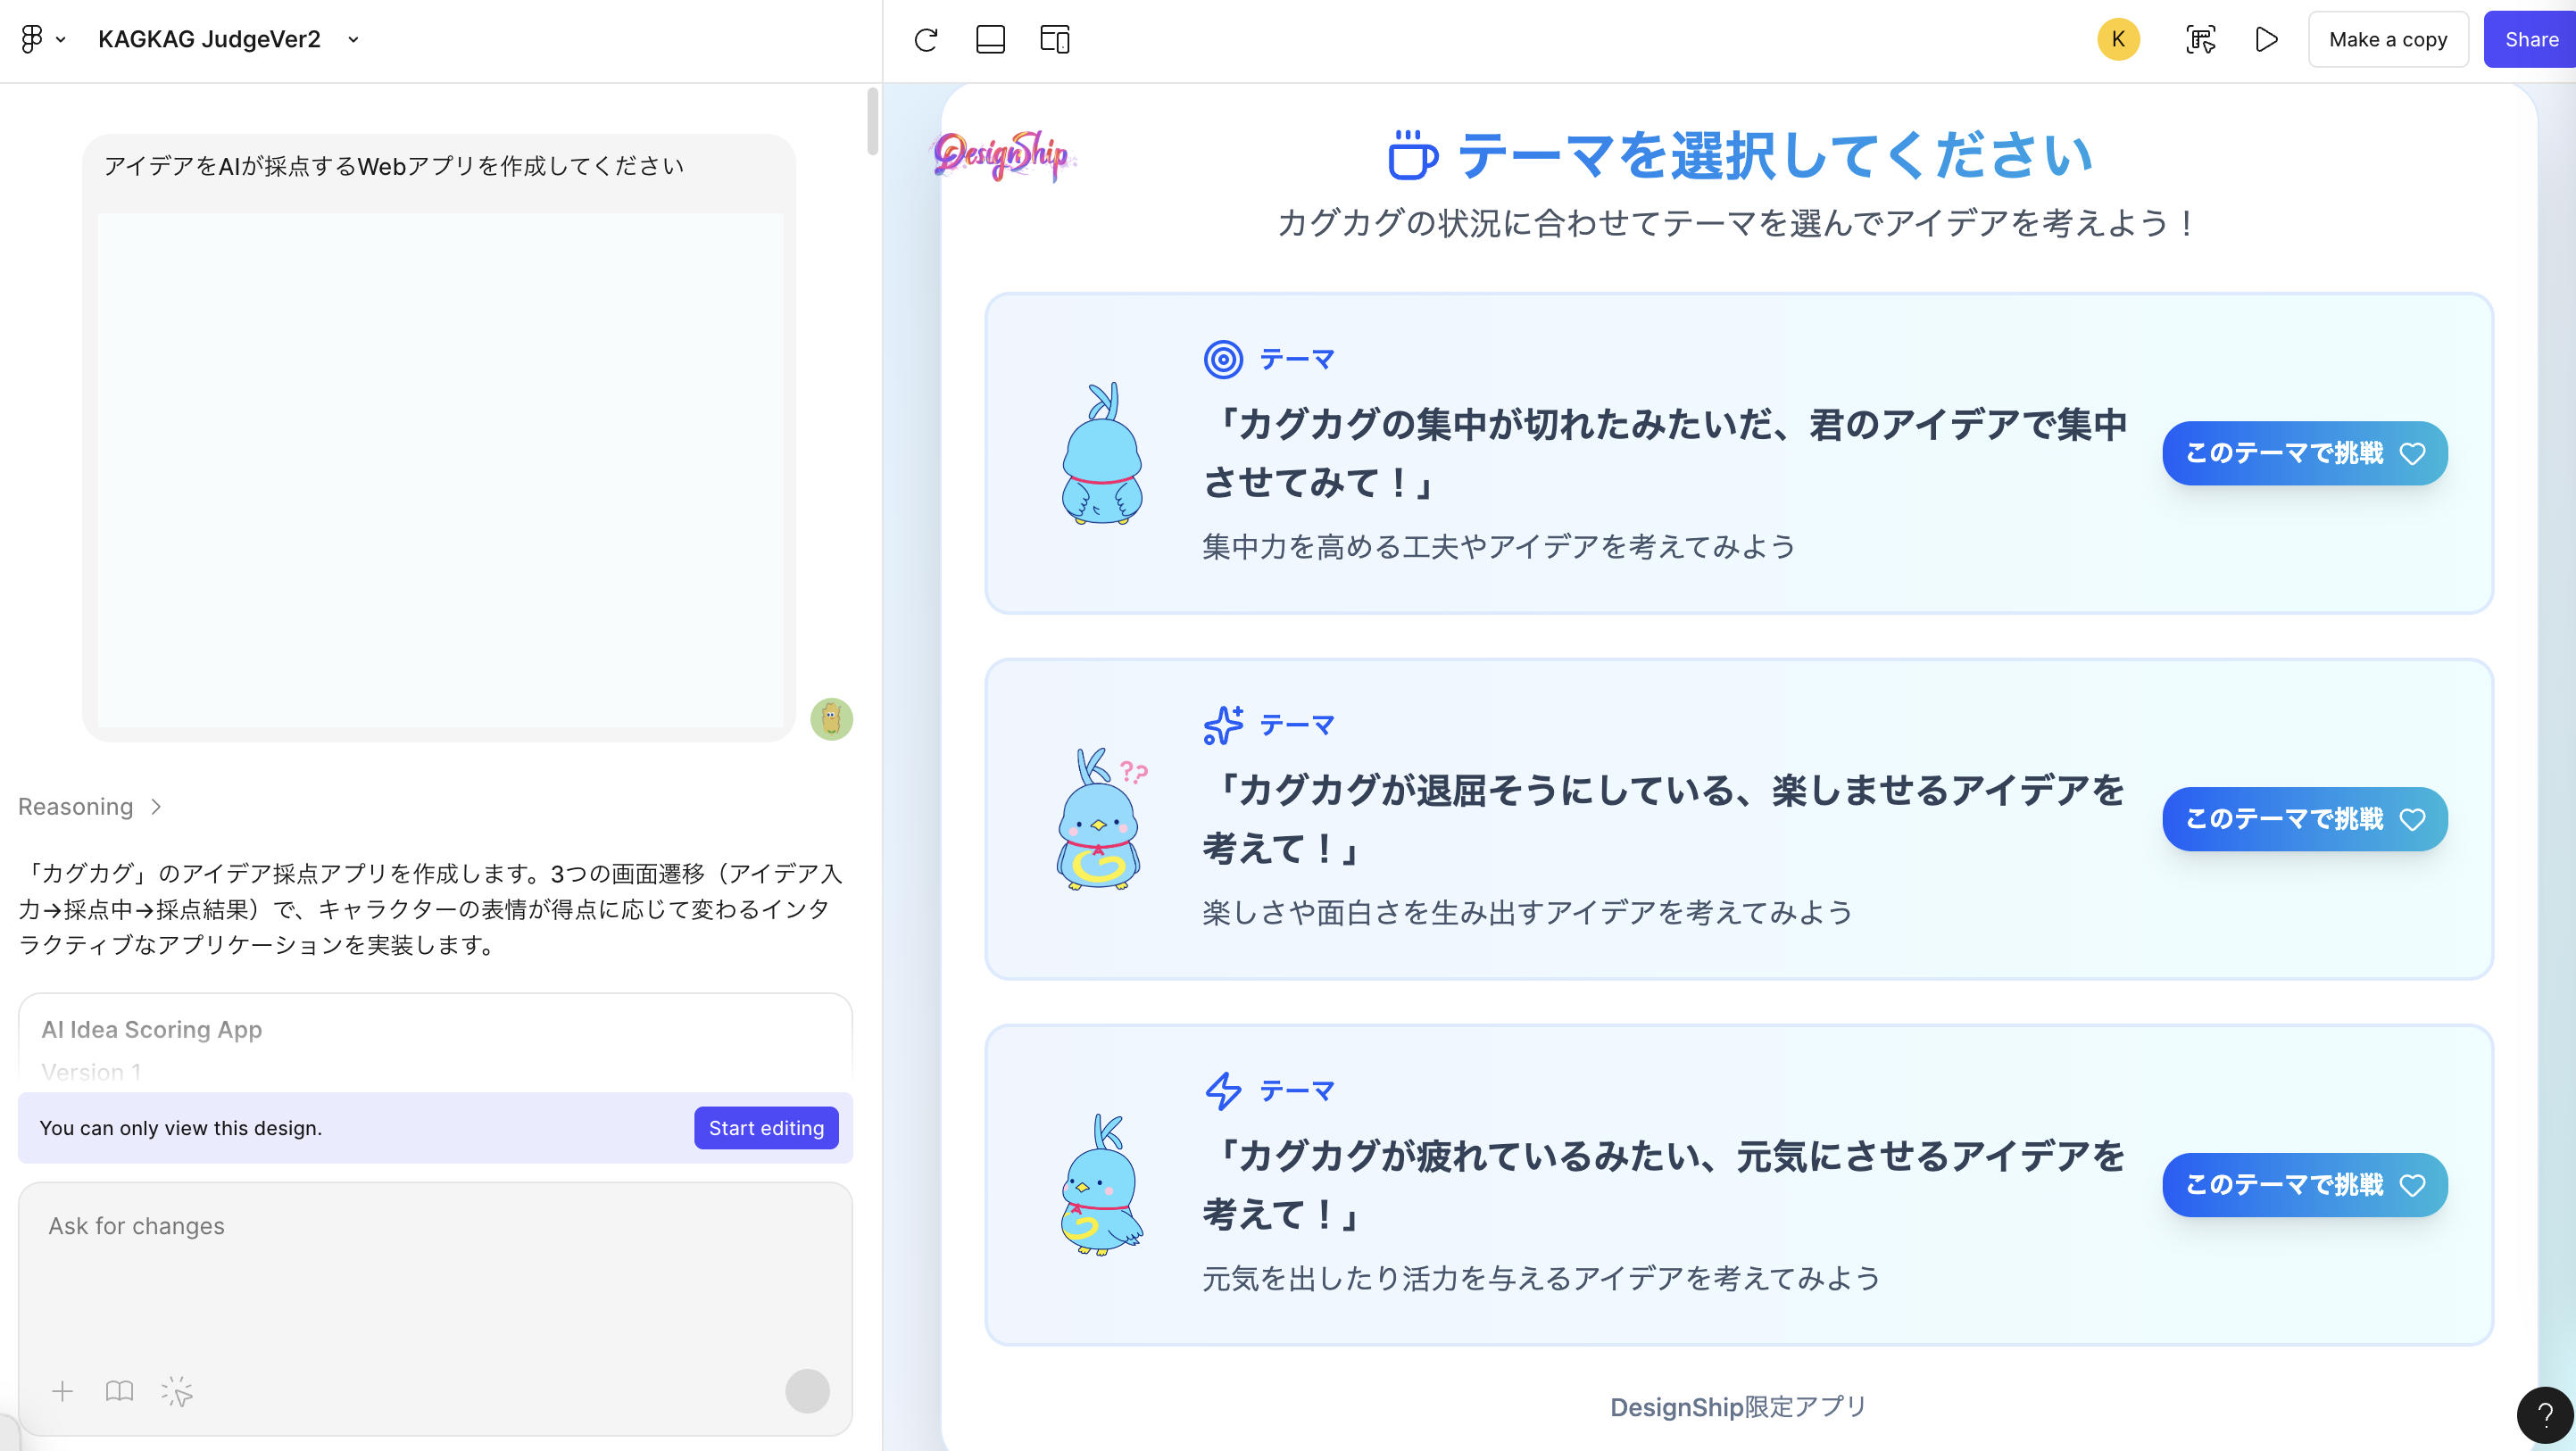The width and height of the screenshot is (2576, 1451).
Task: Click the responsive device preview icon
Action: coord(1055,40)
